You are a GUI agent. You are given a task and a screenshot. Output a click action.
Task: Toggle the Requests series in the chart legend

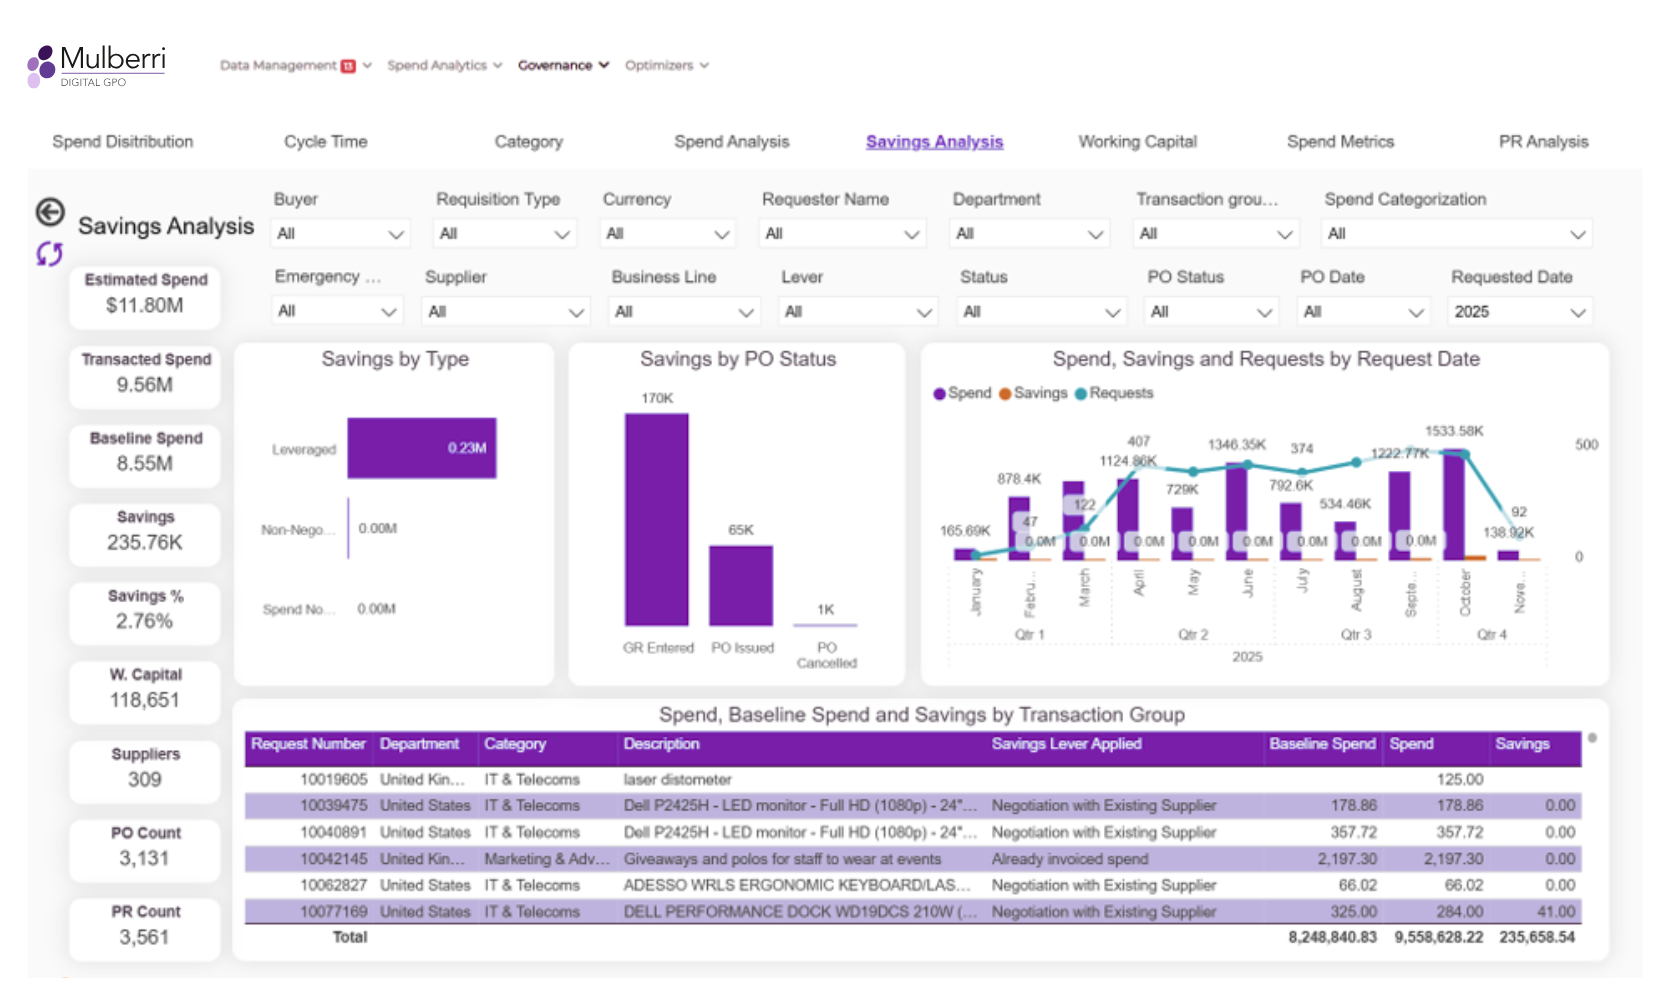coord(1114,393)
